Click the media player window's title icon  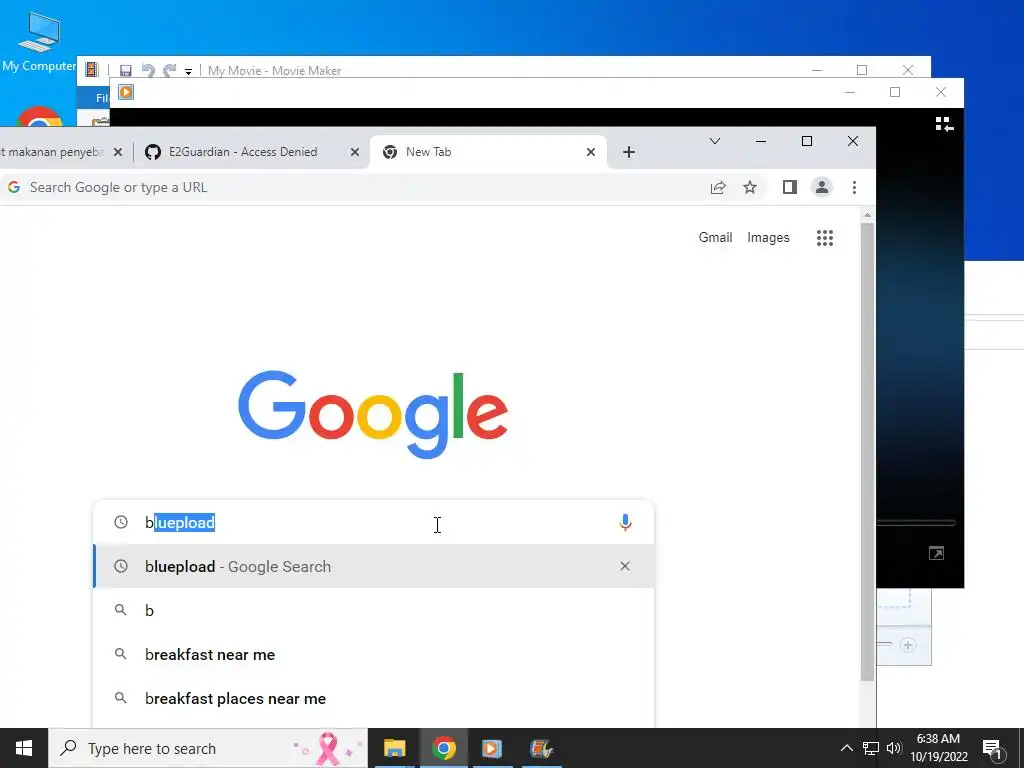coord(126,92)
